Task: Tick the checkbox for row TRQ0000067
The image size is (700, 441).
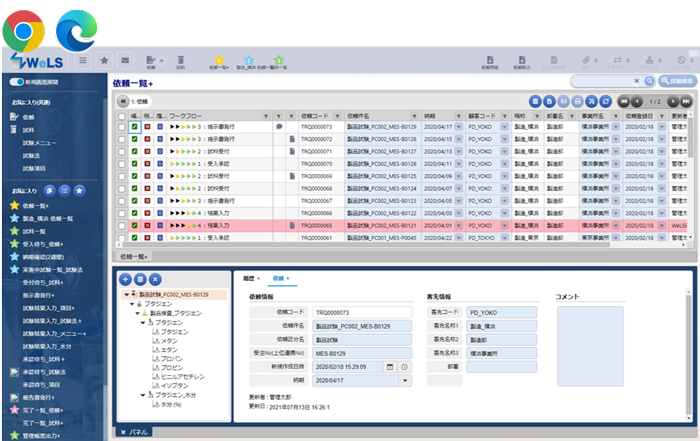Action: tap(121, 201)
